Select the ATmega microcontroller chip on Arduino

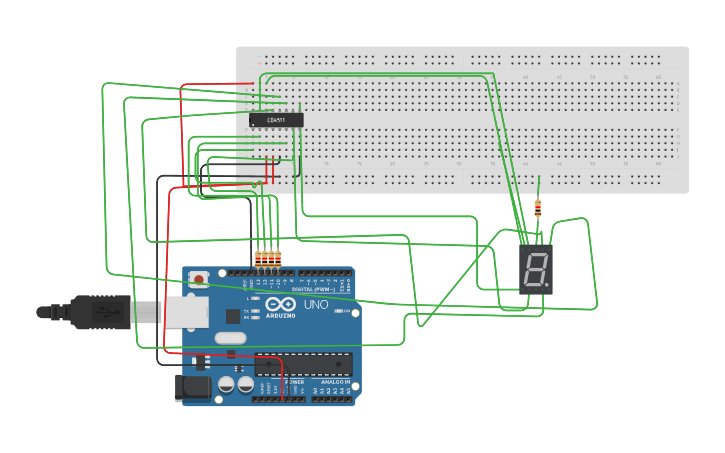pos(304,364)
